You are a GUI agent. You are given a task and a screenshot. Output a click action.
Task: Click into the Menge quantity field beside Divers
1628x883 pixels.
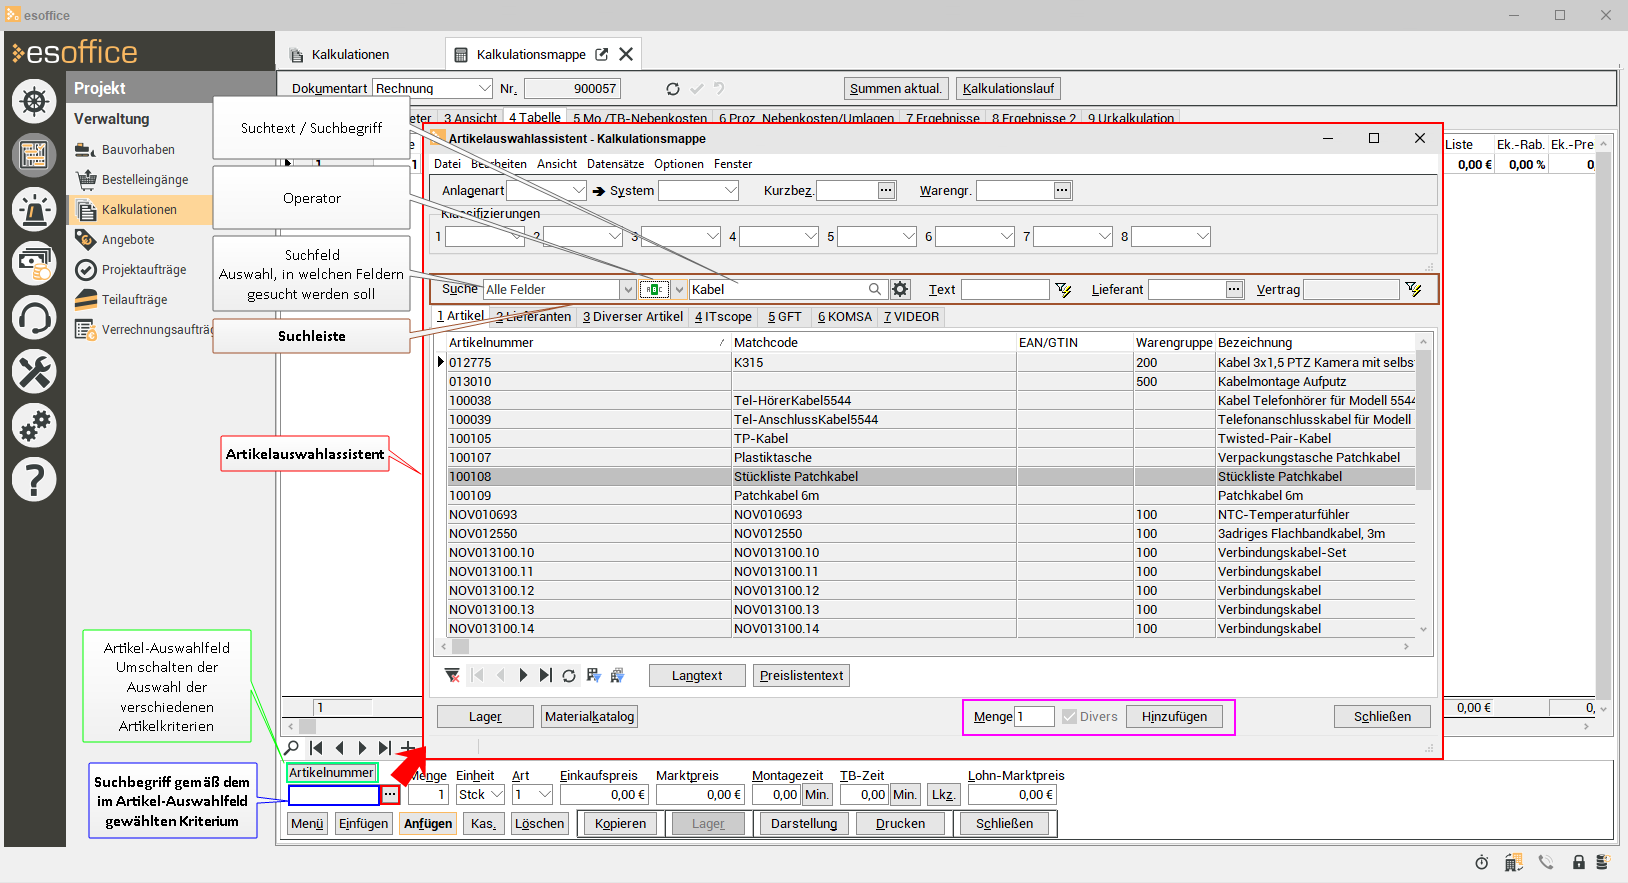[x=1034, y=717]
